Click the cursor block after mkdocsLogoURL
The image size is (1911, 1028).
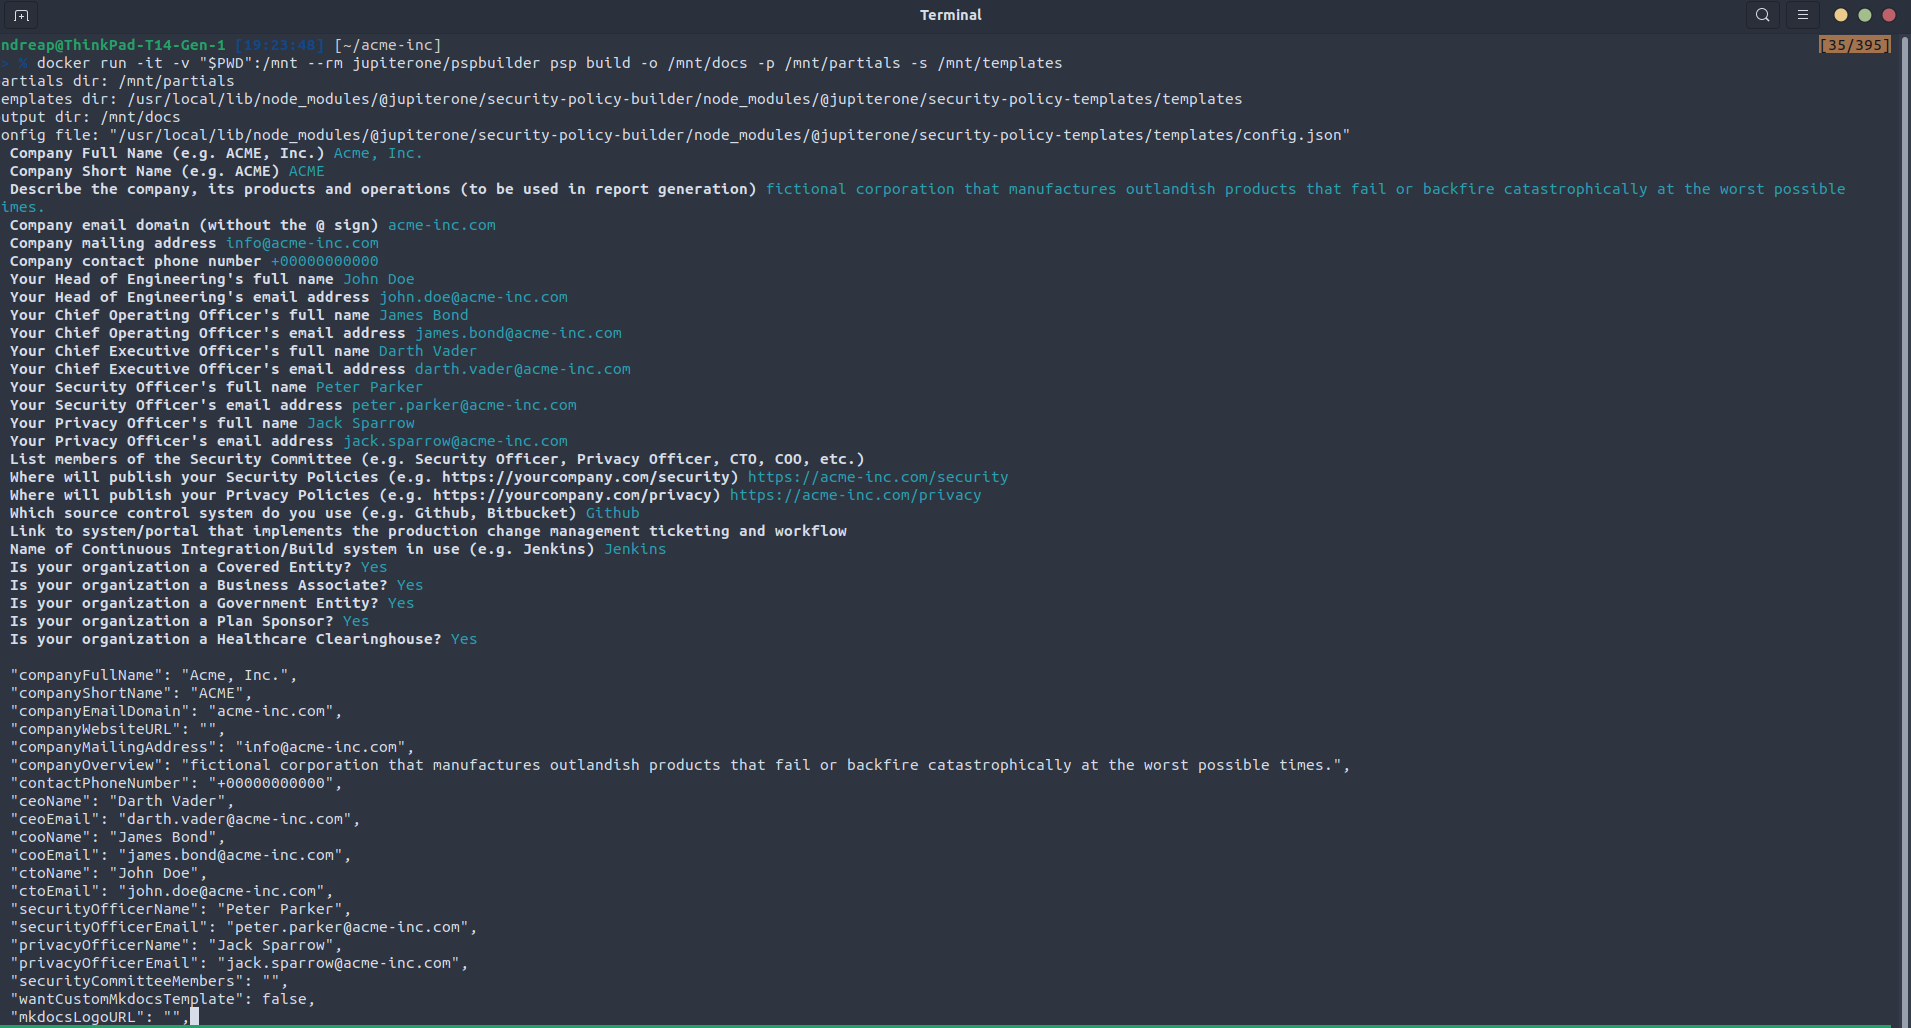click(x=194, y=1016)
